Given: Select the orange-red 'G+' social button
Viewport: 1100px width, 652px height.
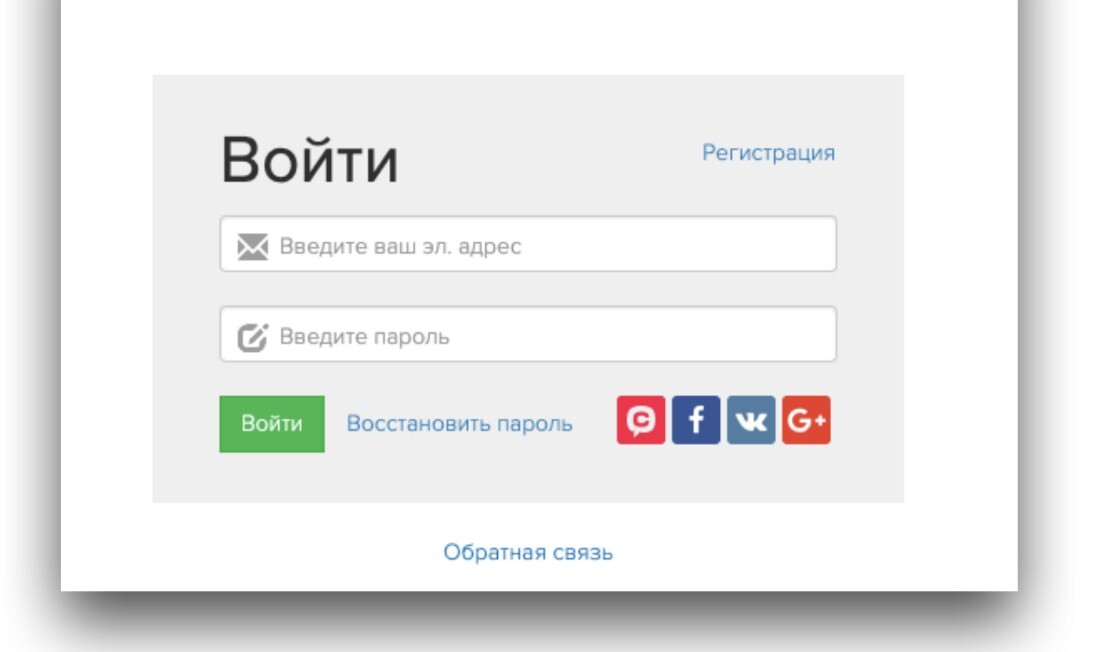Looking at the screenshot, I should click(x=806, y=421).
